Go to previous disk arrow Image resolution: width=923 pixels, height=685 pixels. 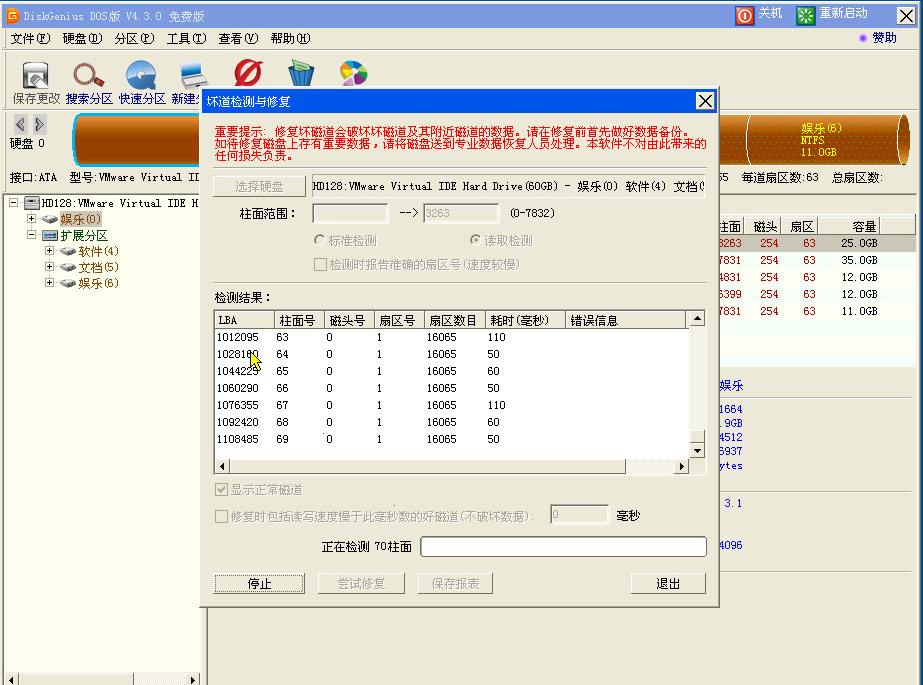pos(21,124)
